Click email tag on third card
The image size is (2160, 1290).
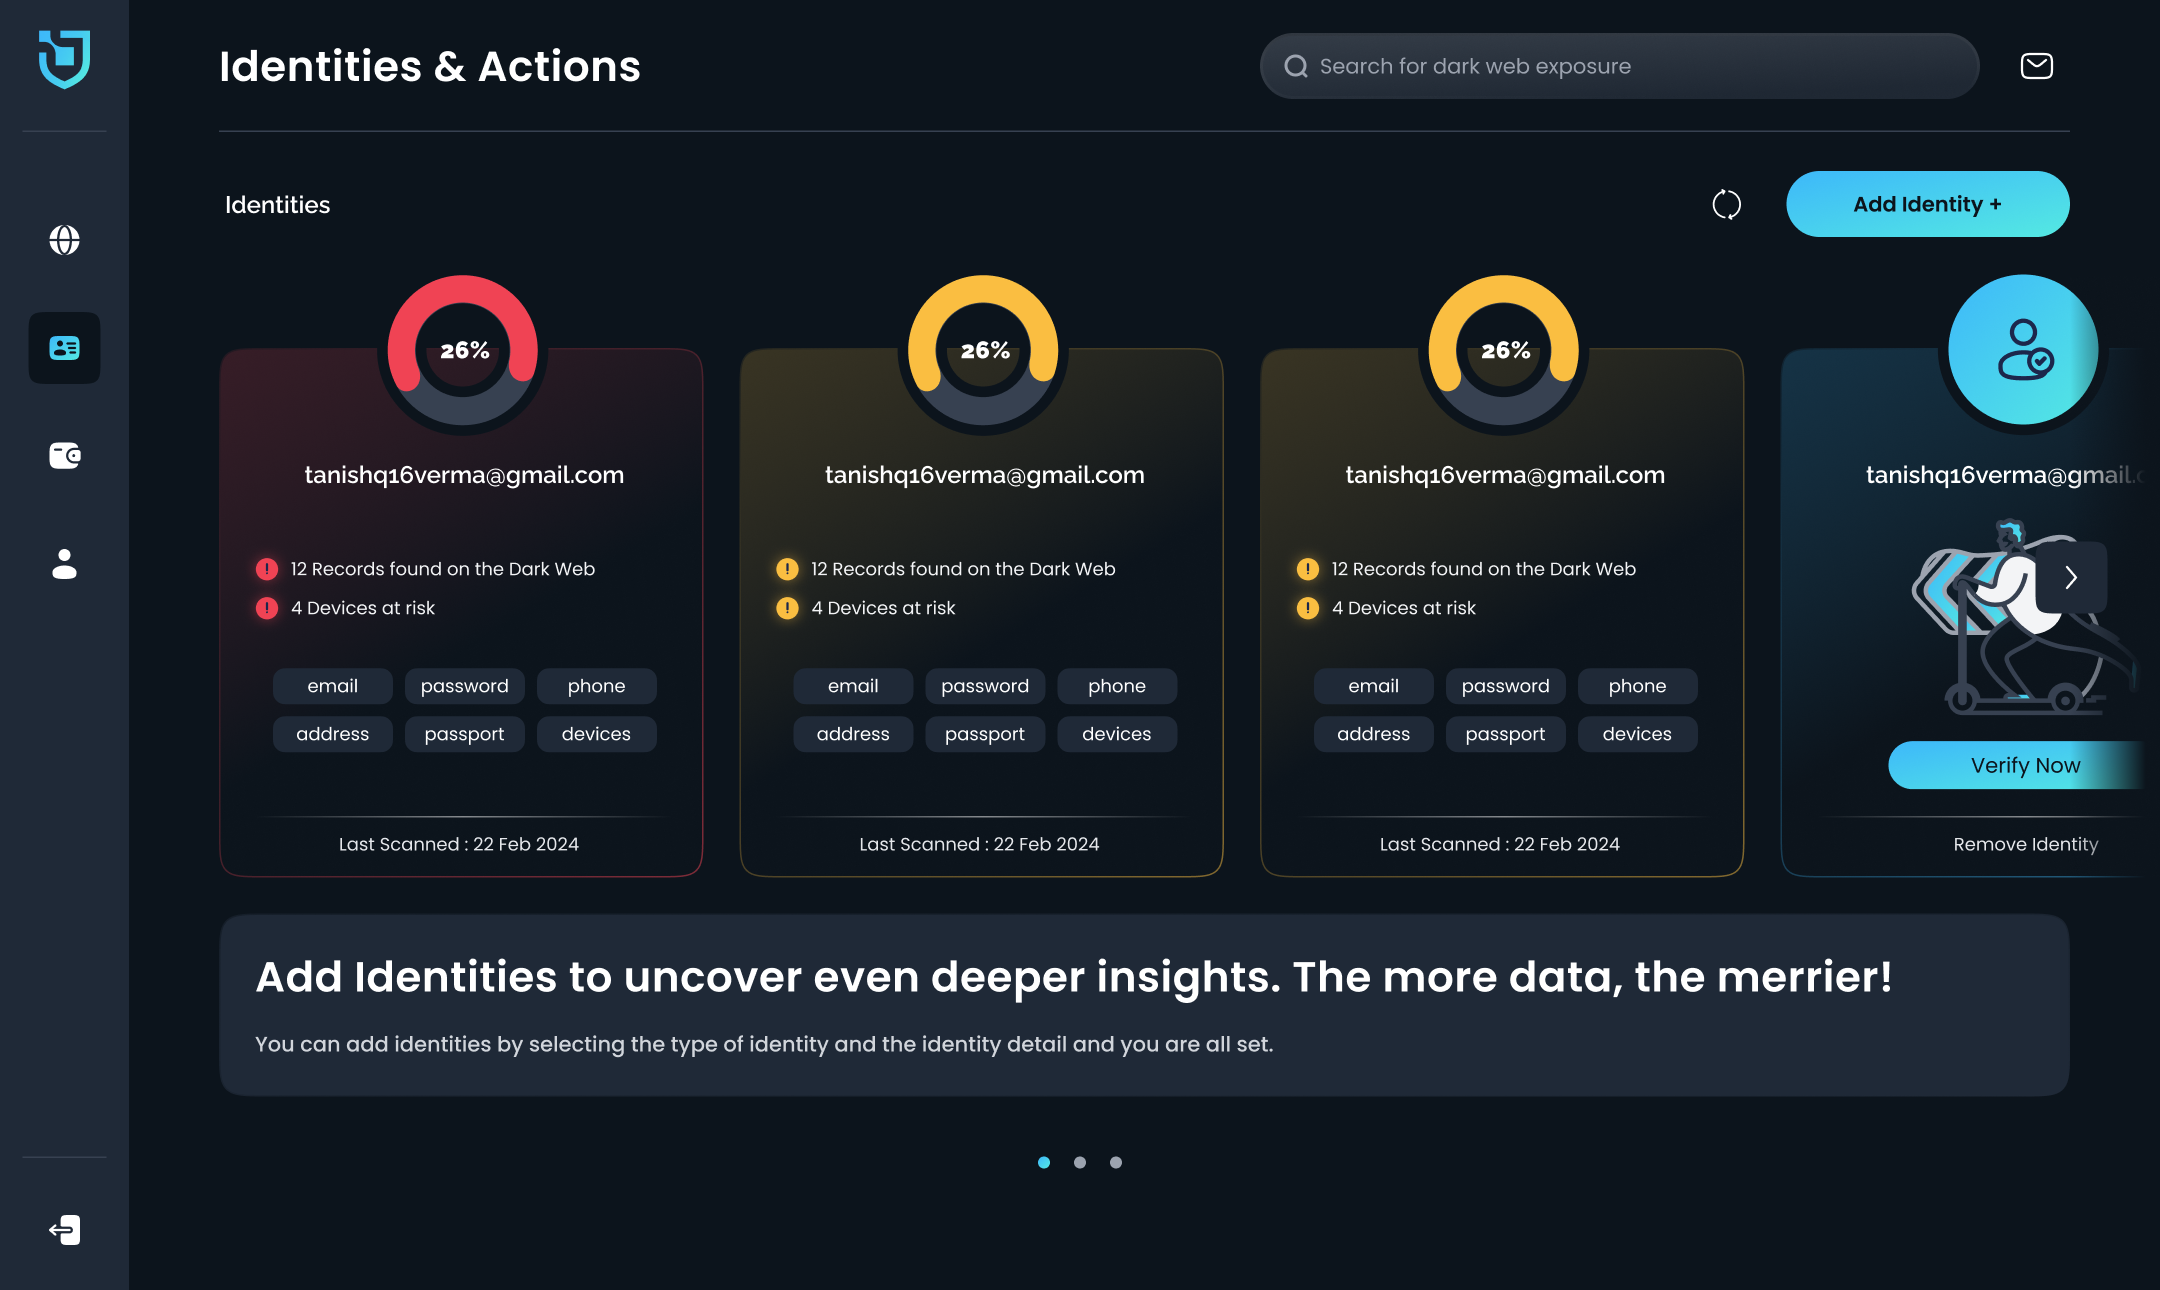[1374, 686]
